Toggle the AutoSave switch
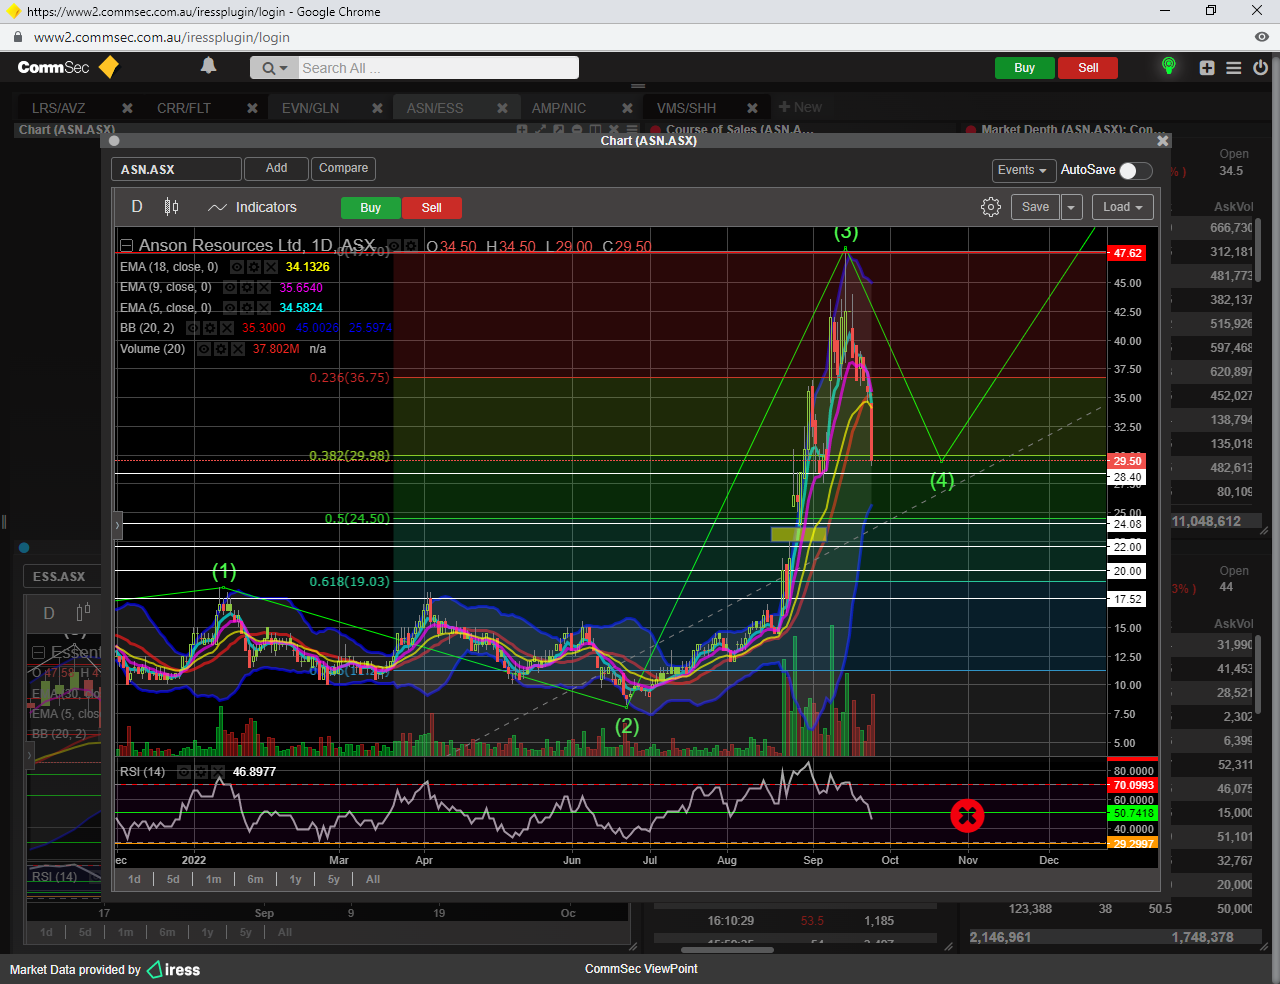 click(1135, 170)
